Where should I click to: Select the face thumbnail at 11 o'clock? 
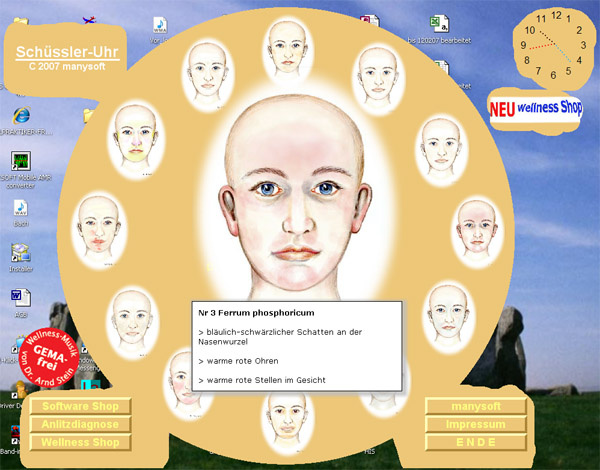click(208, 75)
